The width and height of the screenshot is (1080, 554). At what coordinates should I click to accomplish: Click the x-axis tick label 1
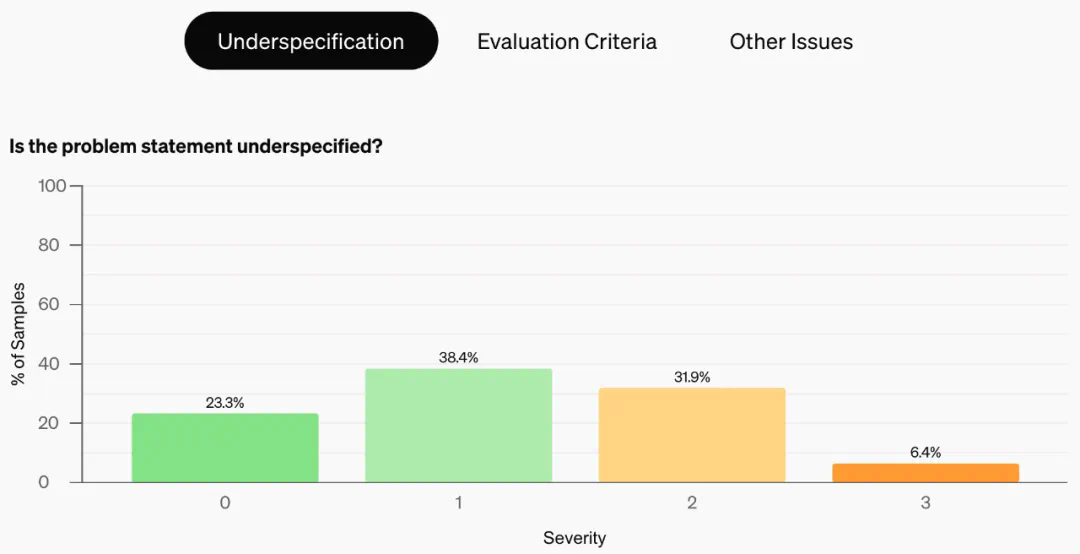click(458, 503)
